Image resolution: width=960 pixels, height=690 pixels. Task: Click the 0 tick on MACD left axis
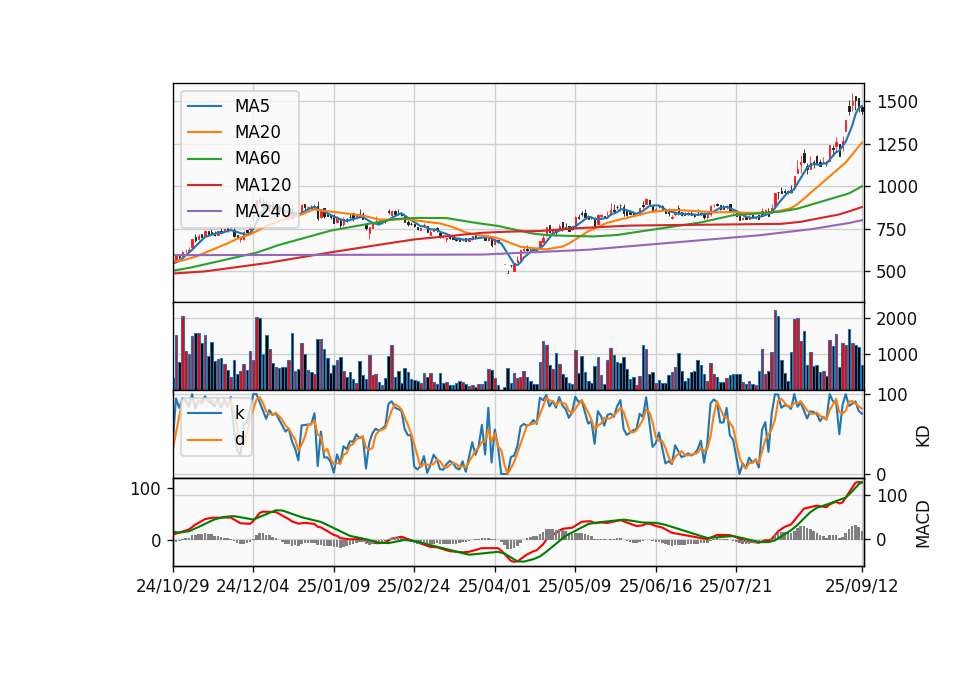[x=156, y=541]
